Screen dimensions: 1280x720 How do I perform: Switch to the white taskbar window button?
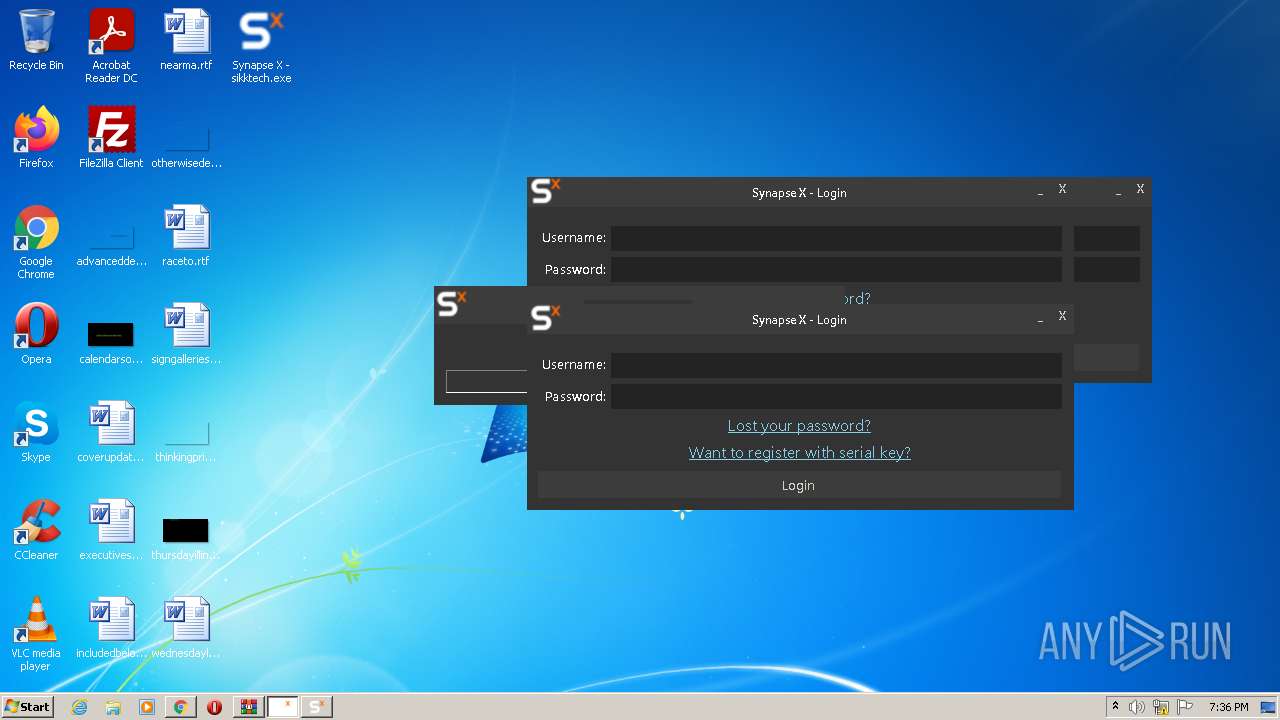point(283,707)
